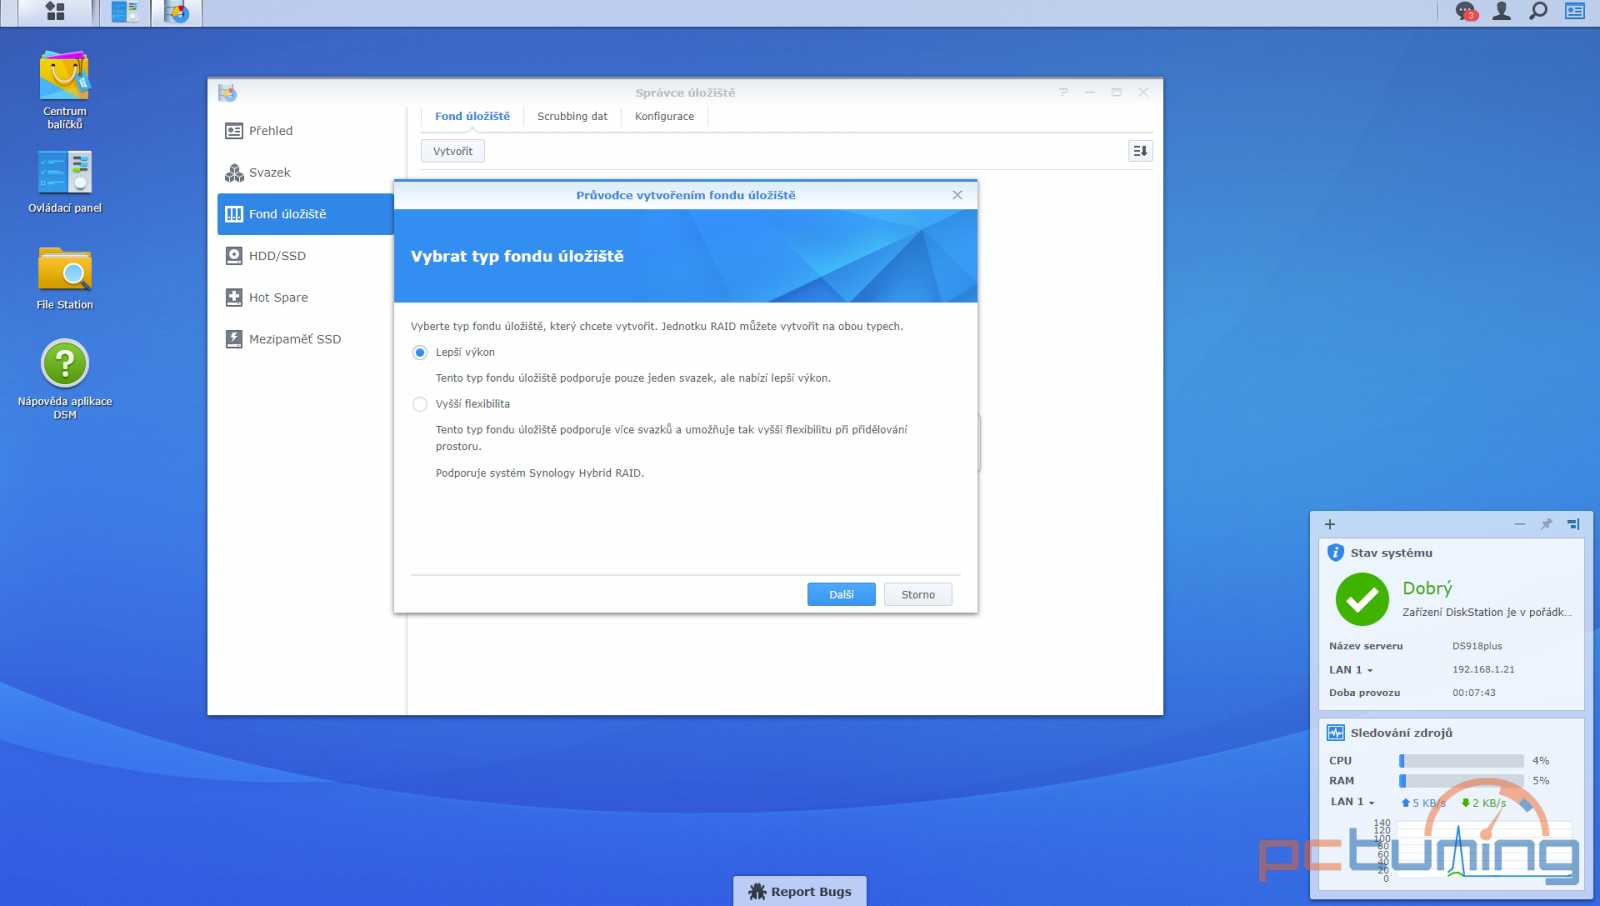Image resolution: width=1600 pixels, height=906 pixels.
Task: Pin the widget panel
Action: (x=1546, y=524)
